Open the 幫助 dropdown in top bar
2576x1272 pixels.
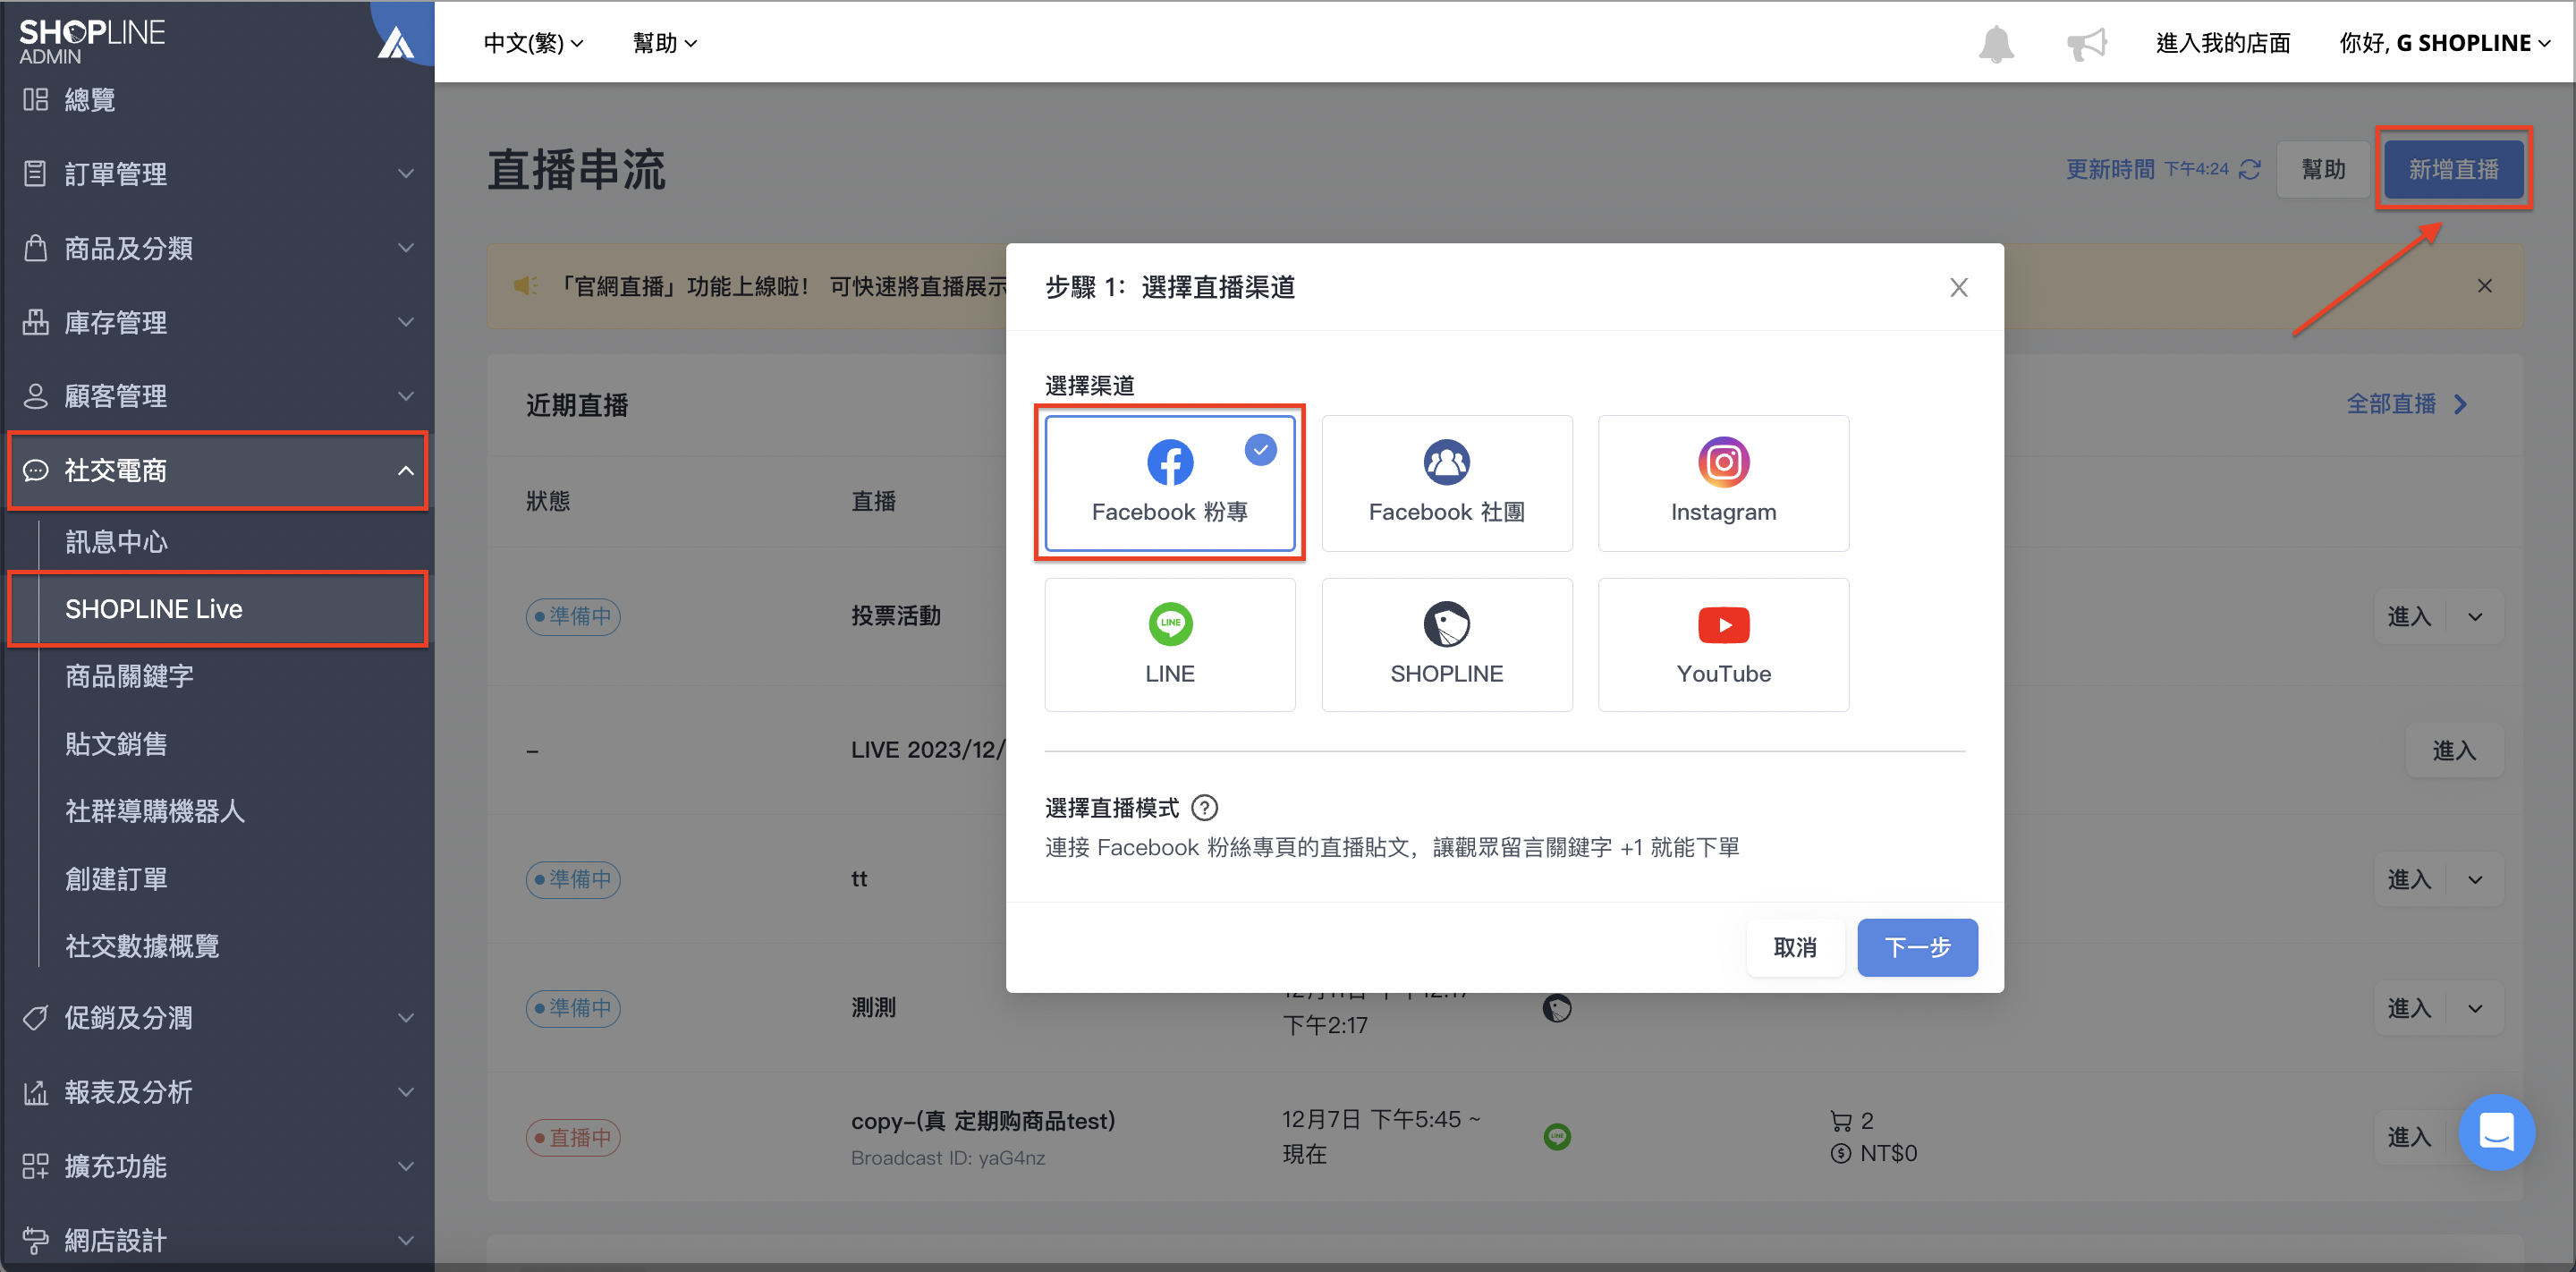coord(665,43)
